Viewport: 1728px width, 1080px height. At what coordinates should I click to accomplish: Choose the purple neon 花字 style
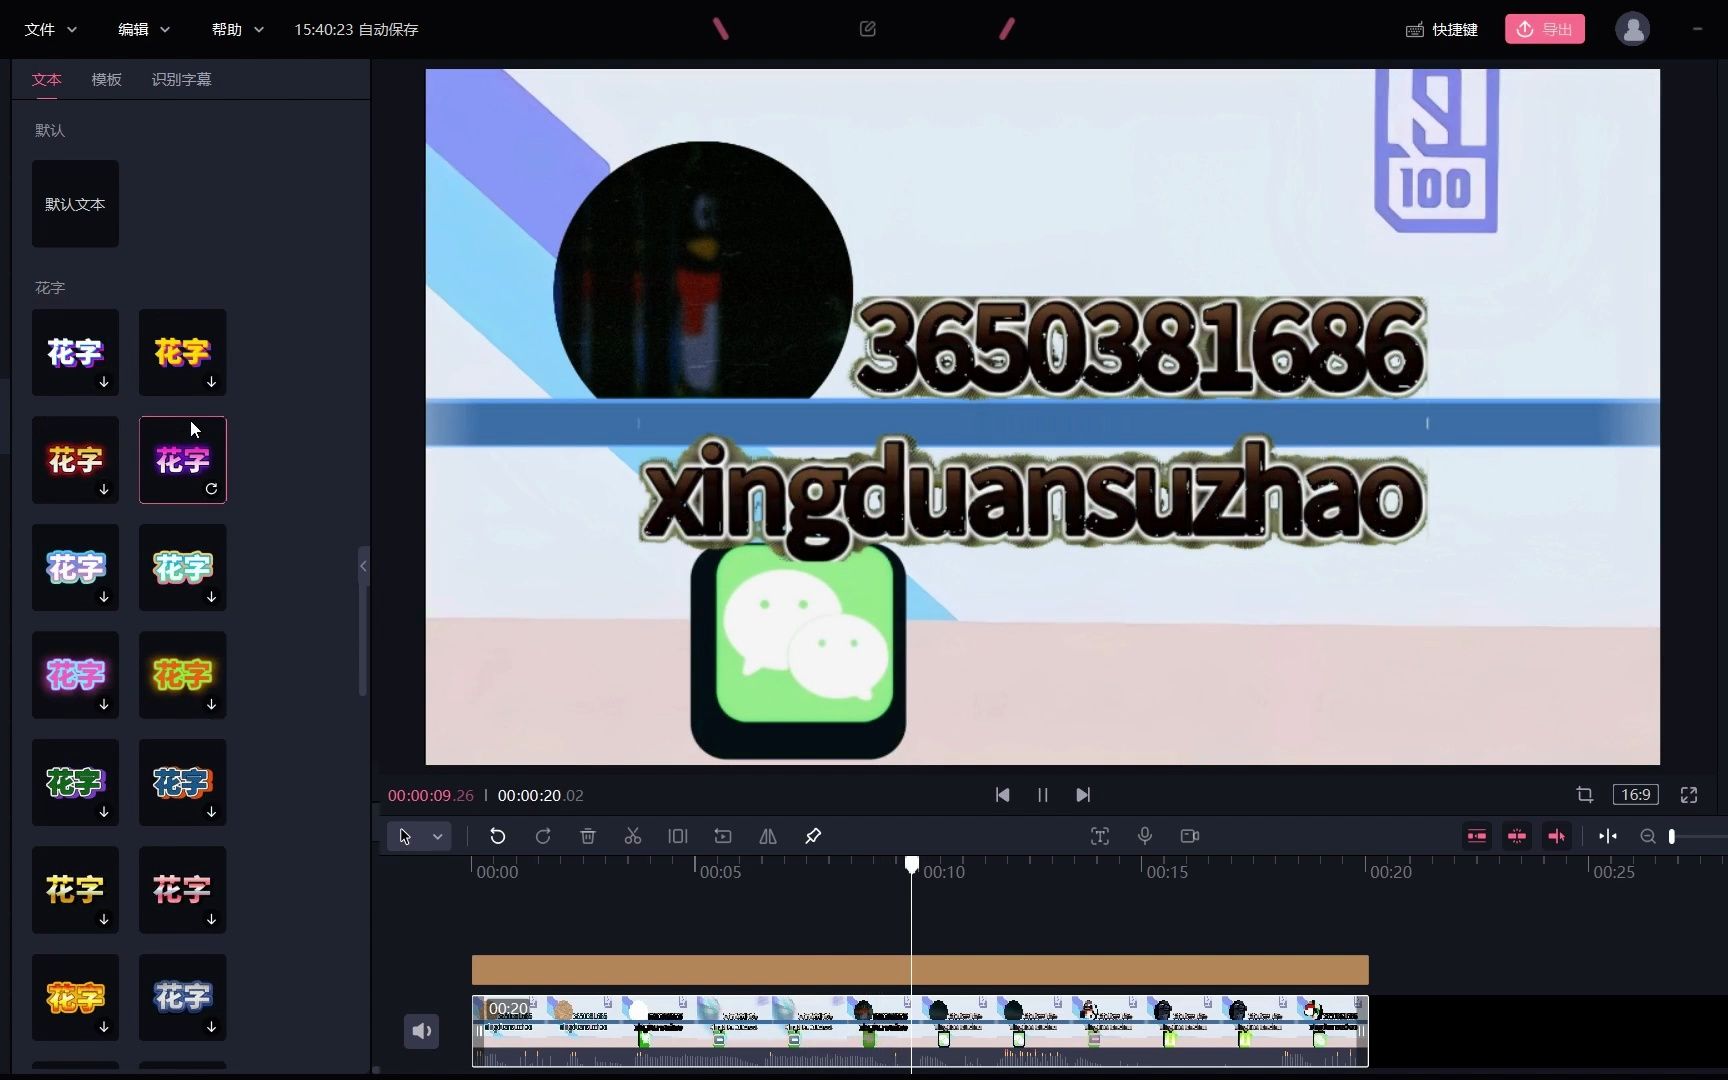(x=75, y=675)
